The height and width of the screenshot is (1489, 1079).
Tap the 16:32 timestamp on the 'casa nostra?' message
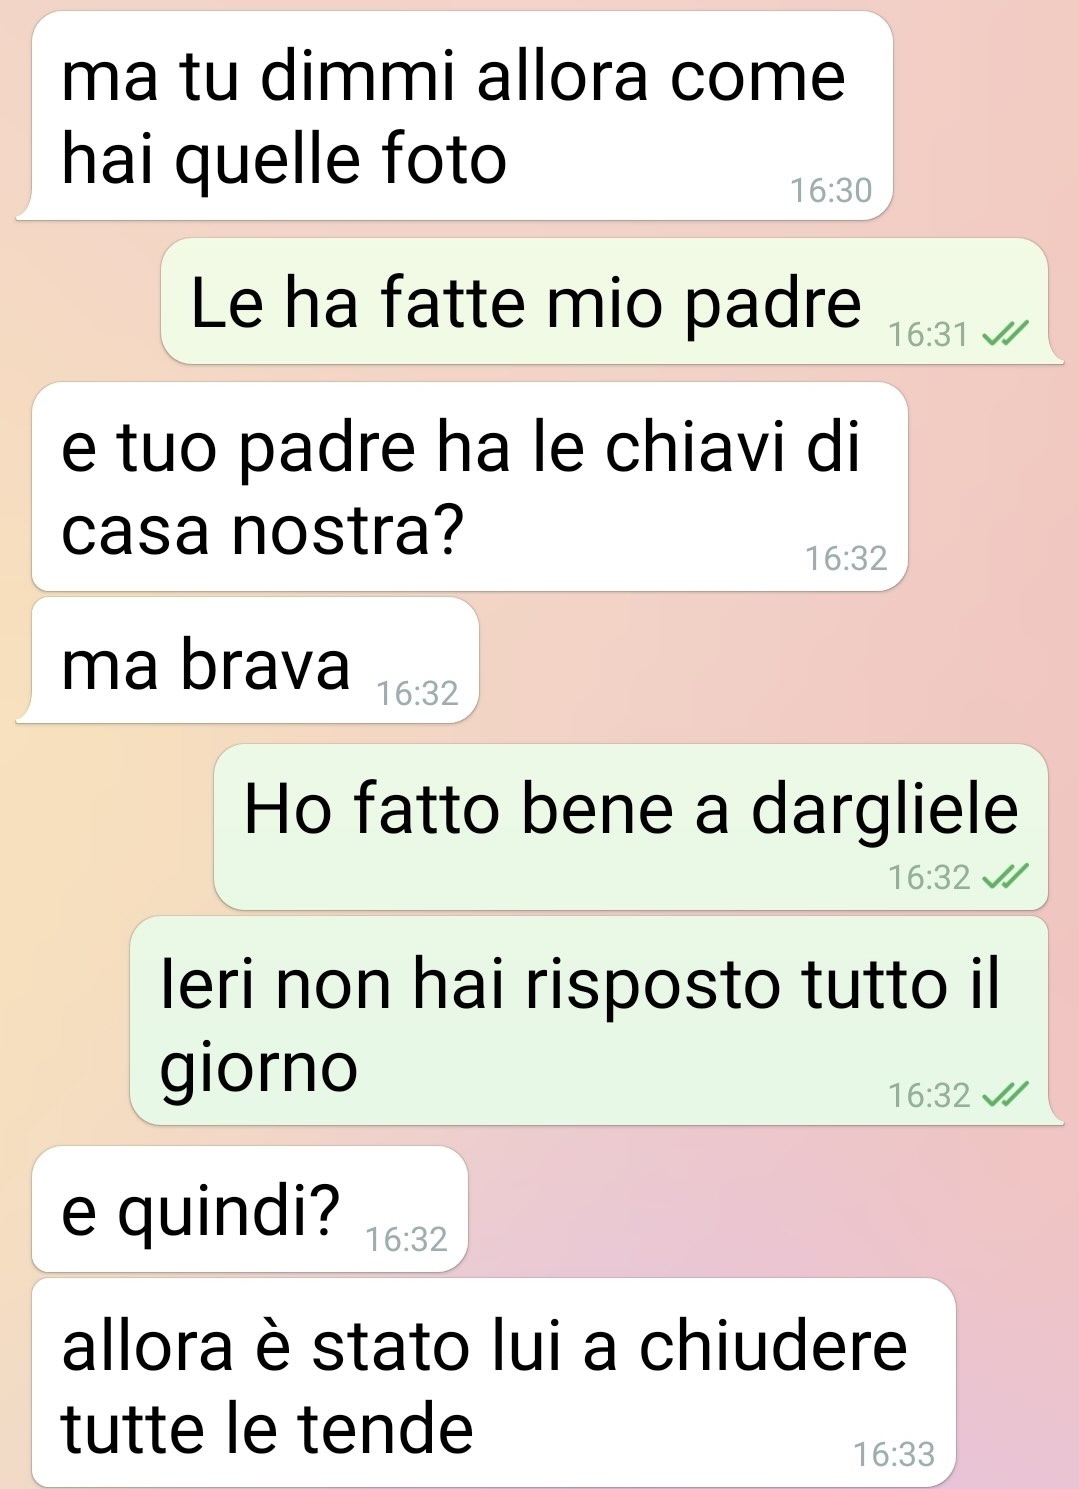847,558
